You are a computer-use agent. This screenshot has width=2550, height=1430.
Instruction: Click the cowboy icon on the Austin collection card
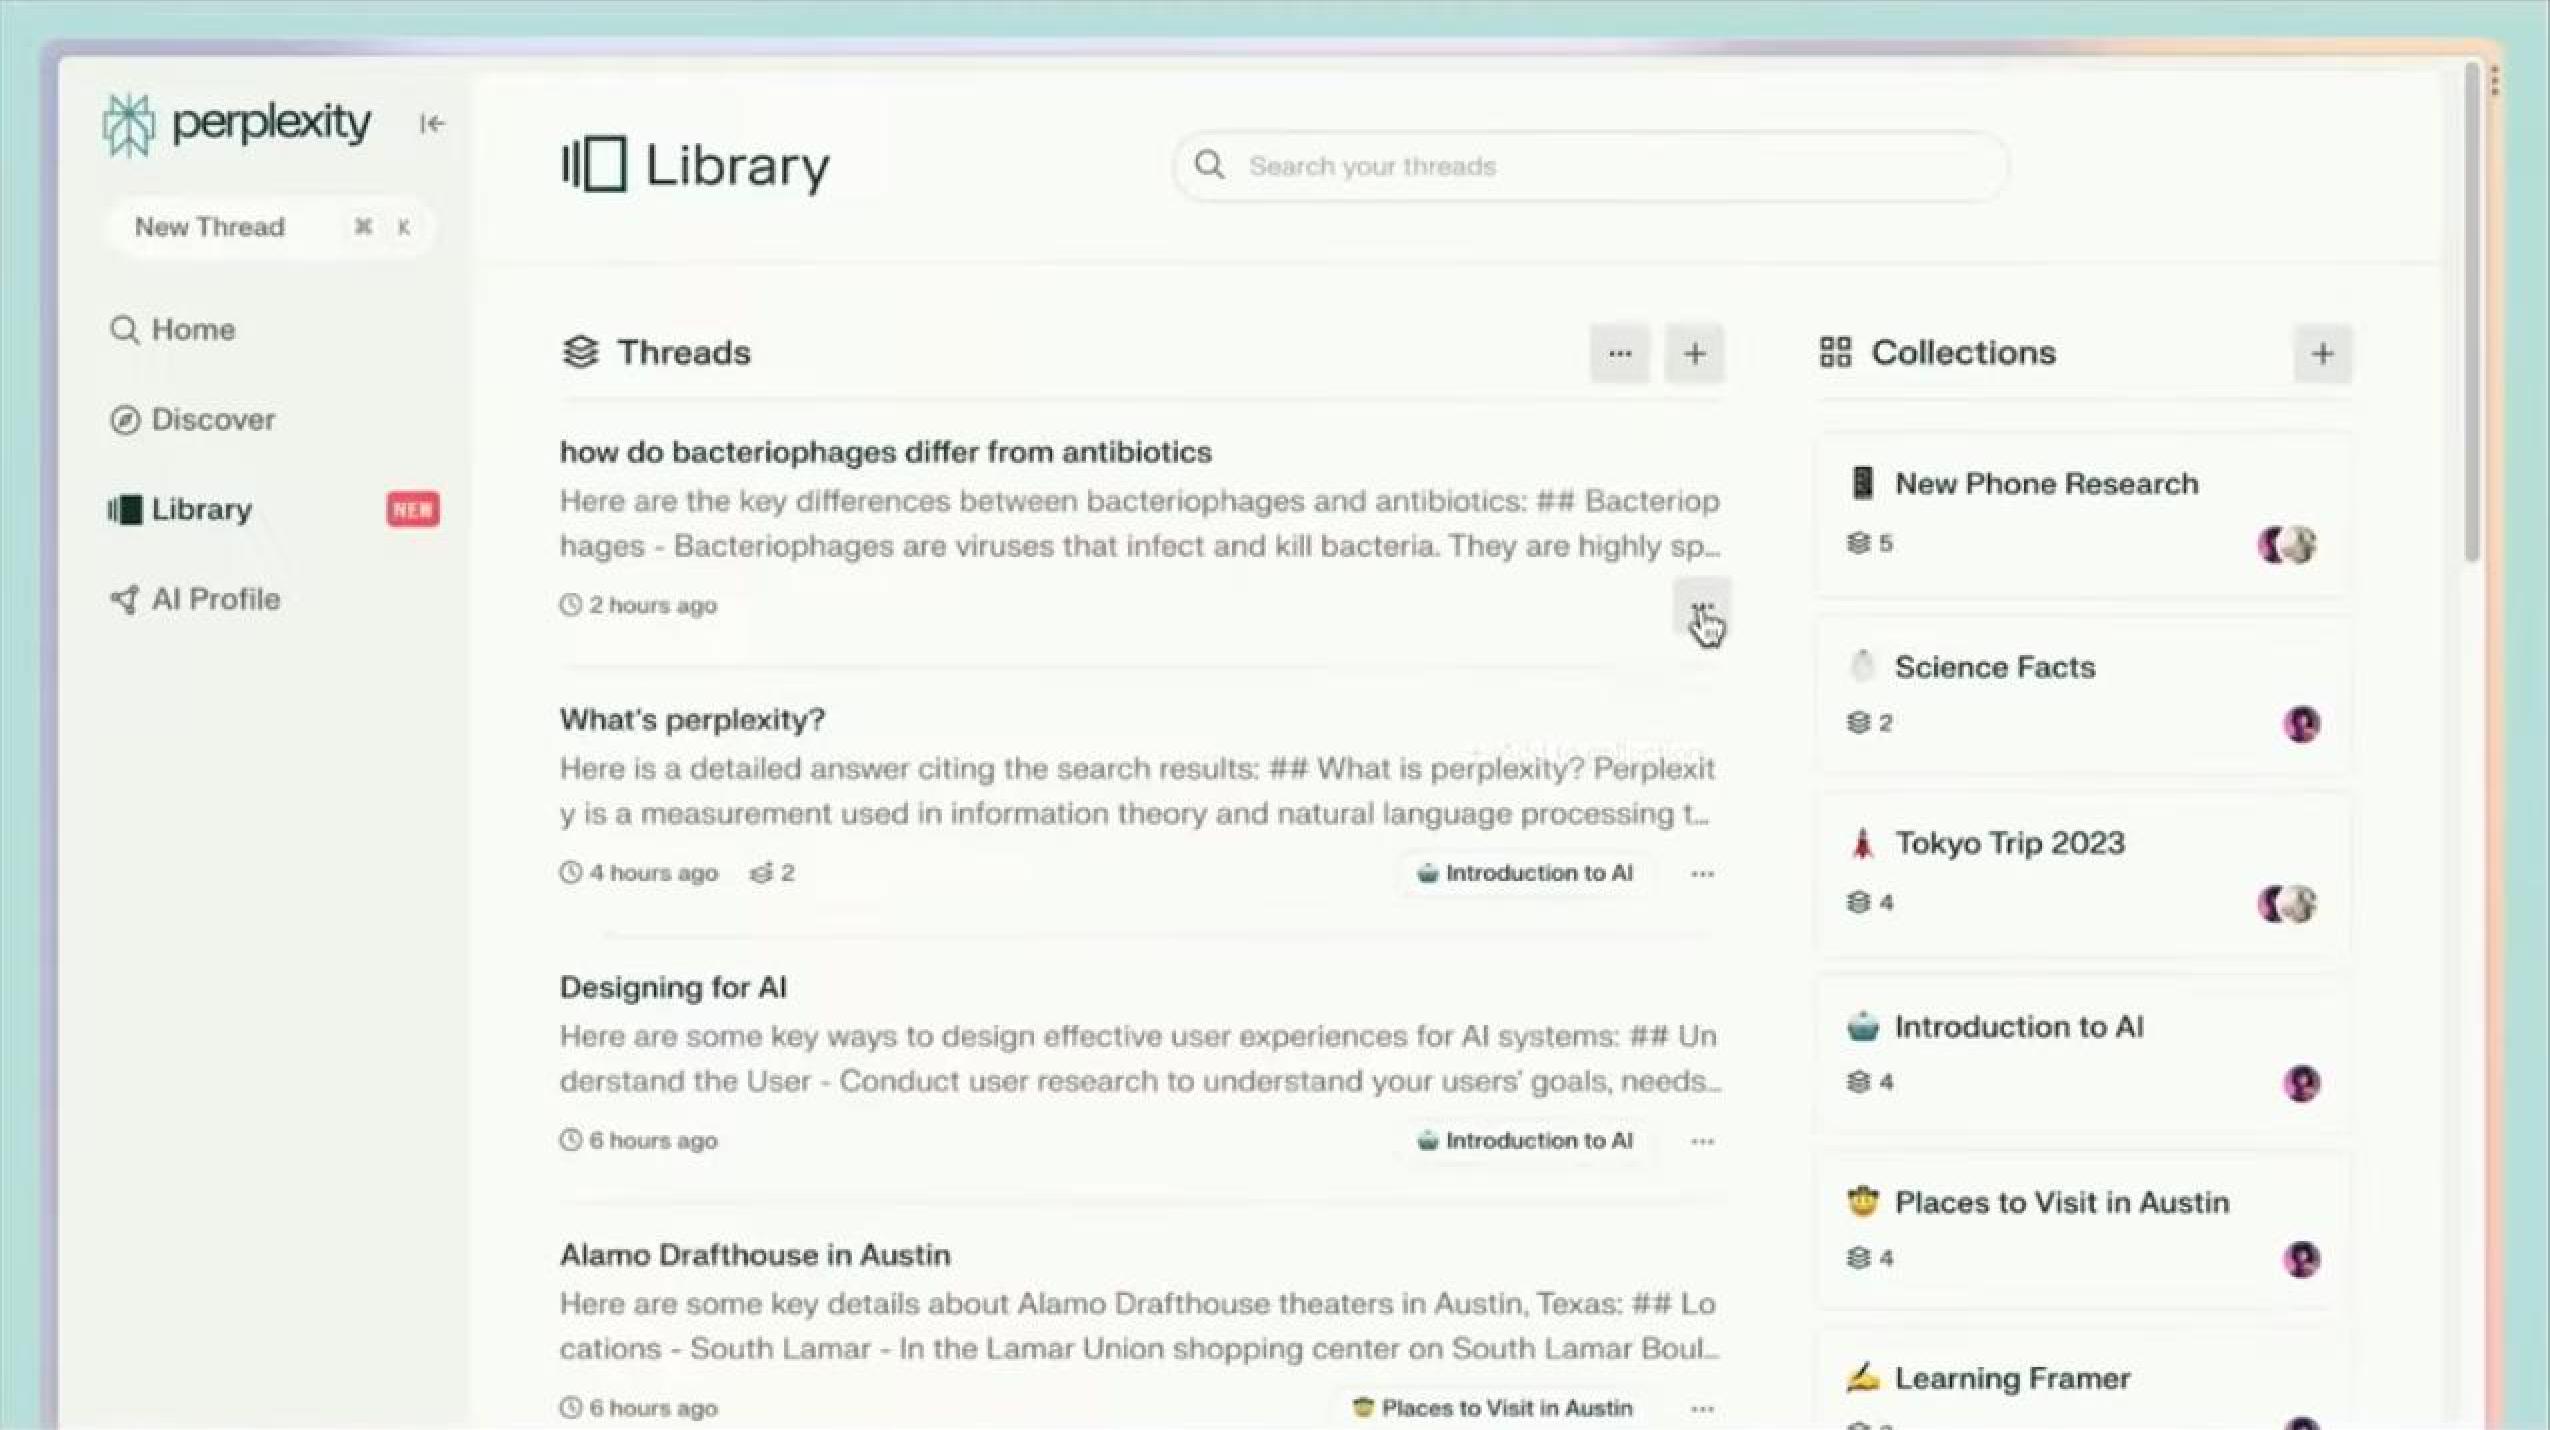click(x=1862, y=1201)
